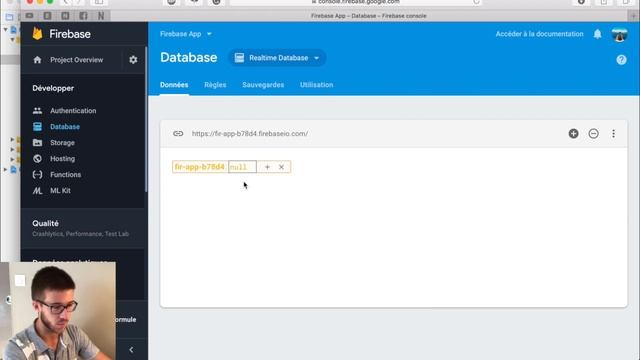Switch to the Données tab
The image size is (640, 360).
(174, 85)
